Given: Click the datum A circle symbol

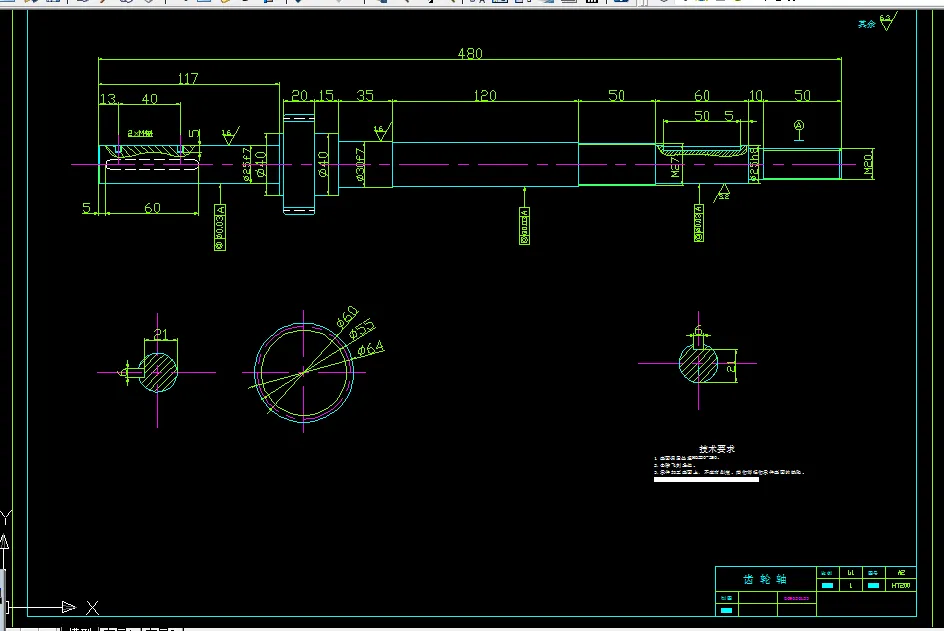Looking at the screenshot, I should tap(799, 126).
